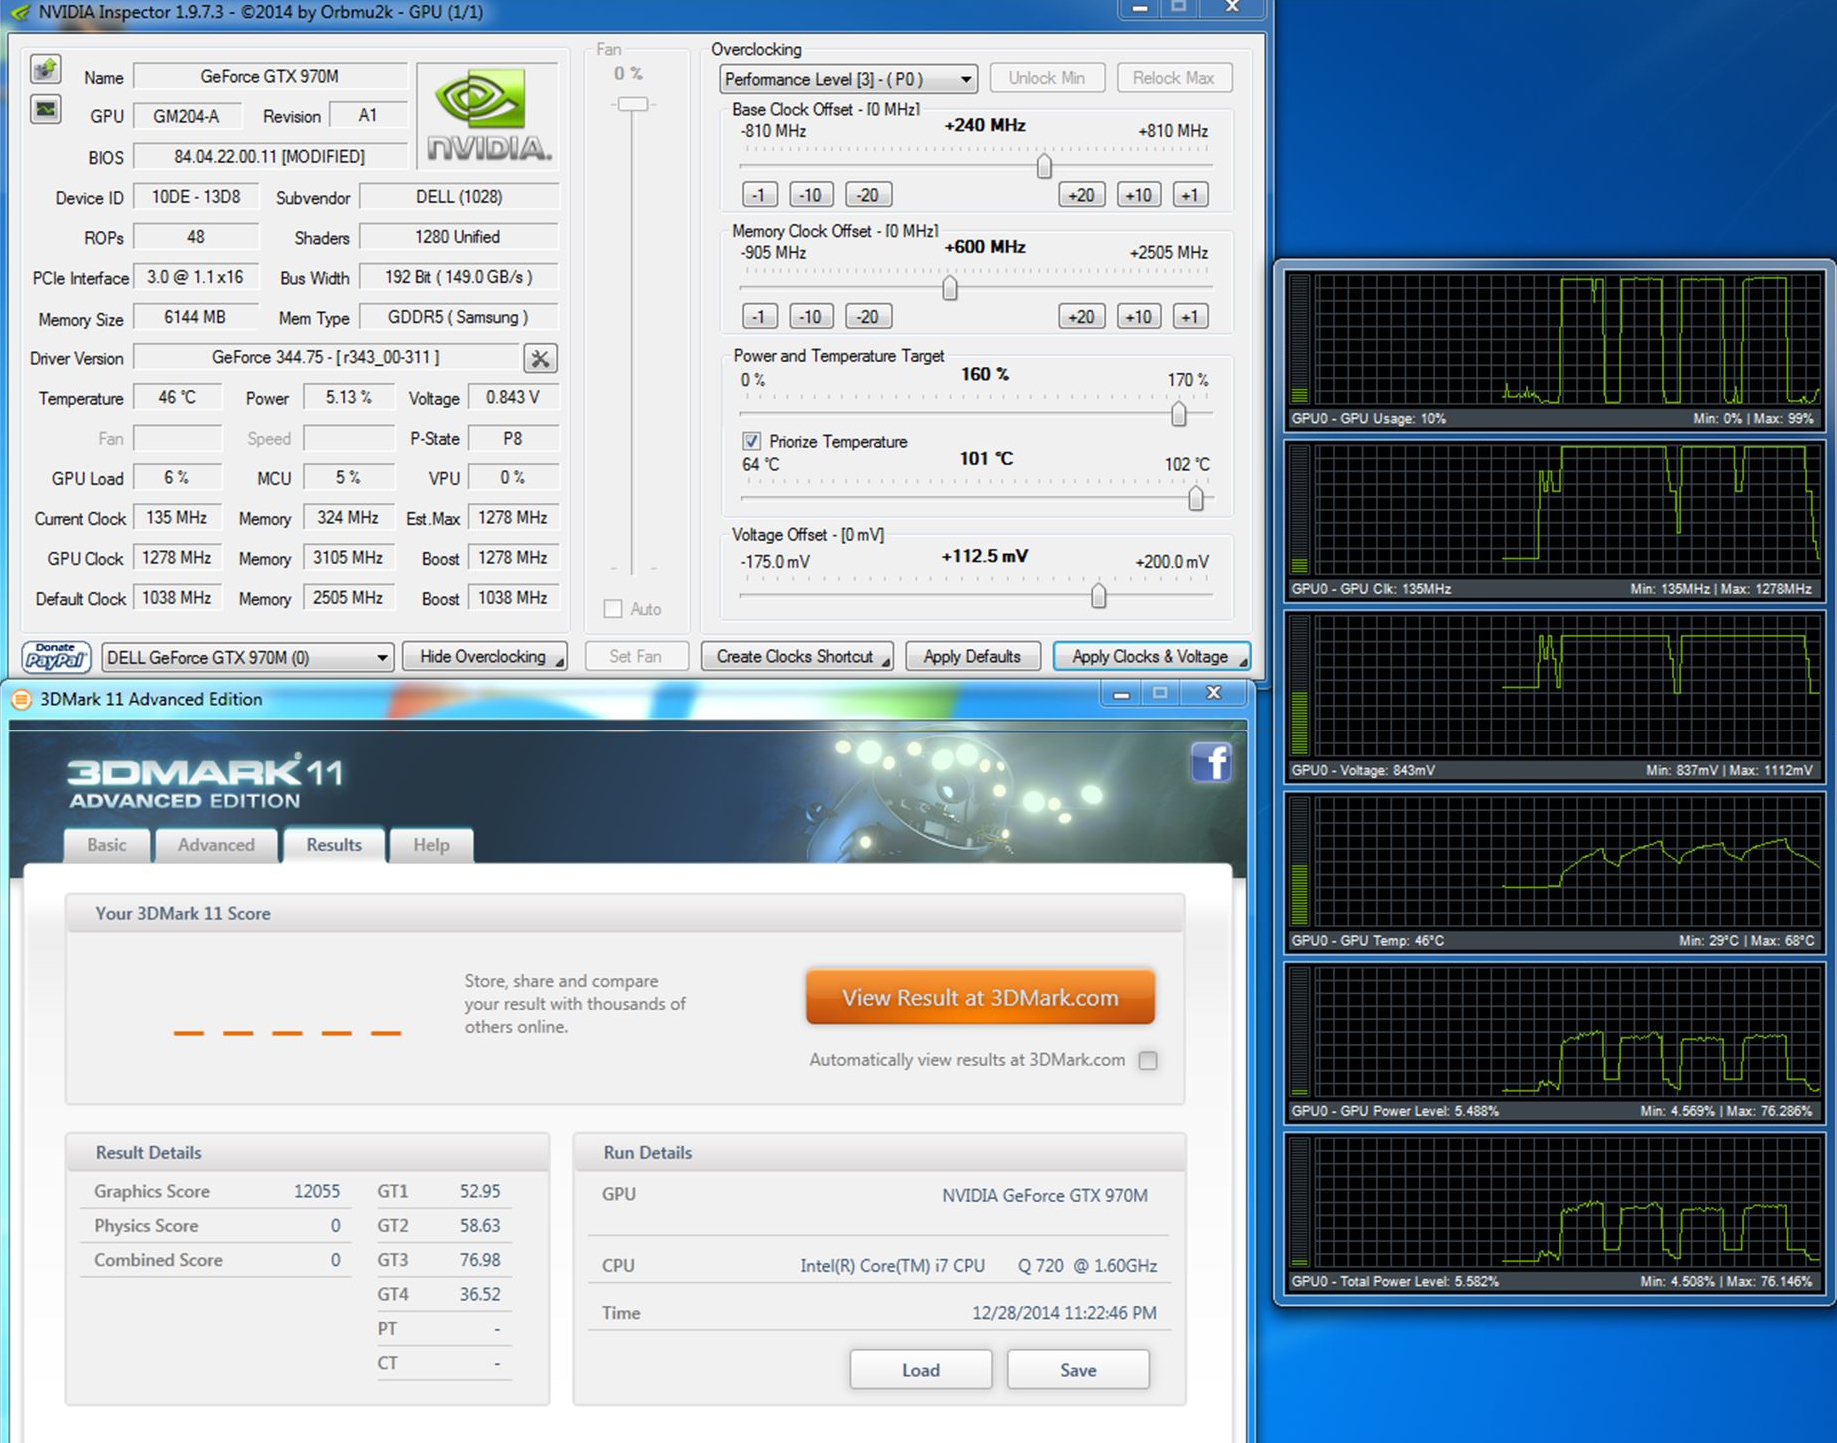Click the PayPal Donate button

click(x=56, y=657)
